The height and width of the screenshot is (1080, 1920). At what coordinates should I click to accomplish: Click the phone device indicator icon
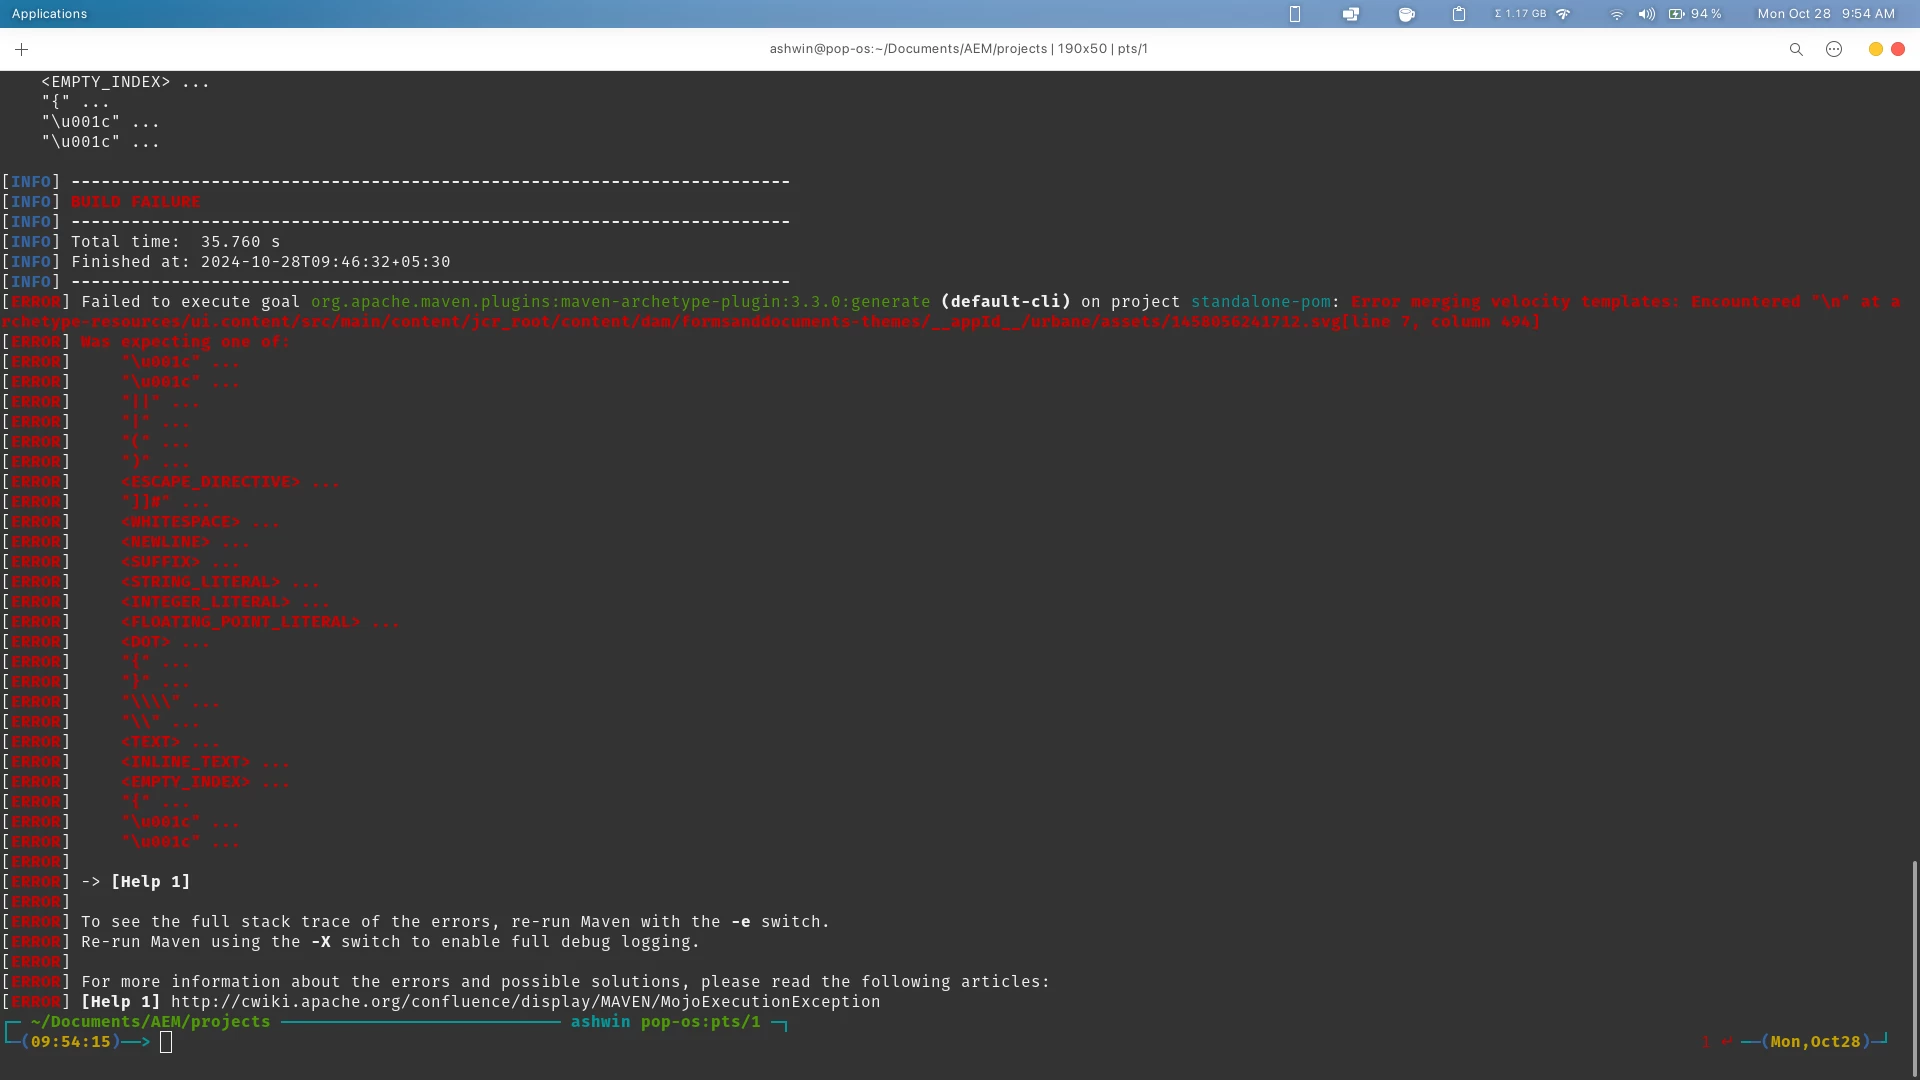click(1295, 14)
